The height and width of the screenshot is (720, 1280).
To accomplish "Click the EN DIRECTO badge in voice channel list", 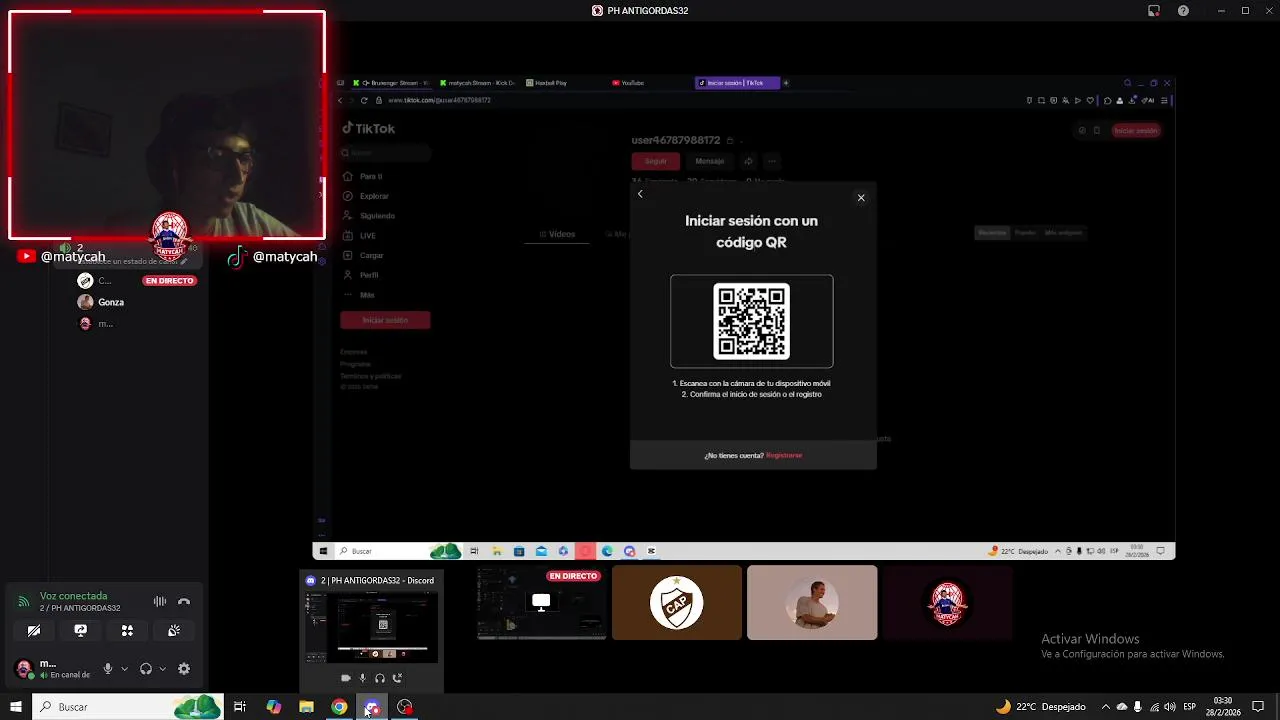I will pos(170,281).
